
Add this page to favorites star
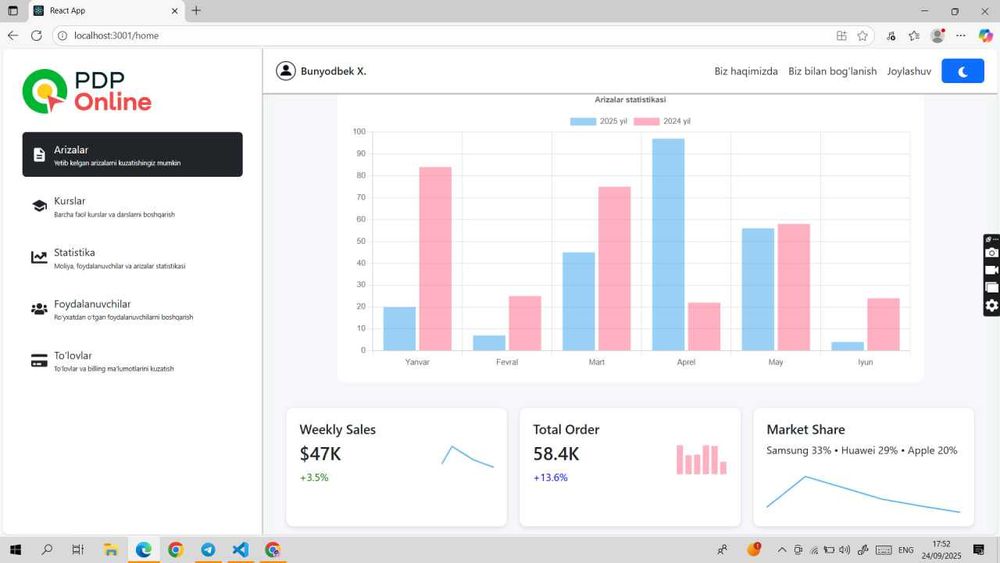click(x=862, y=36)
